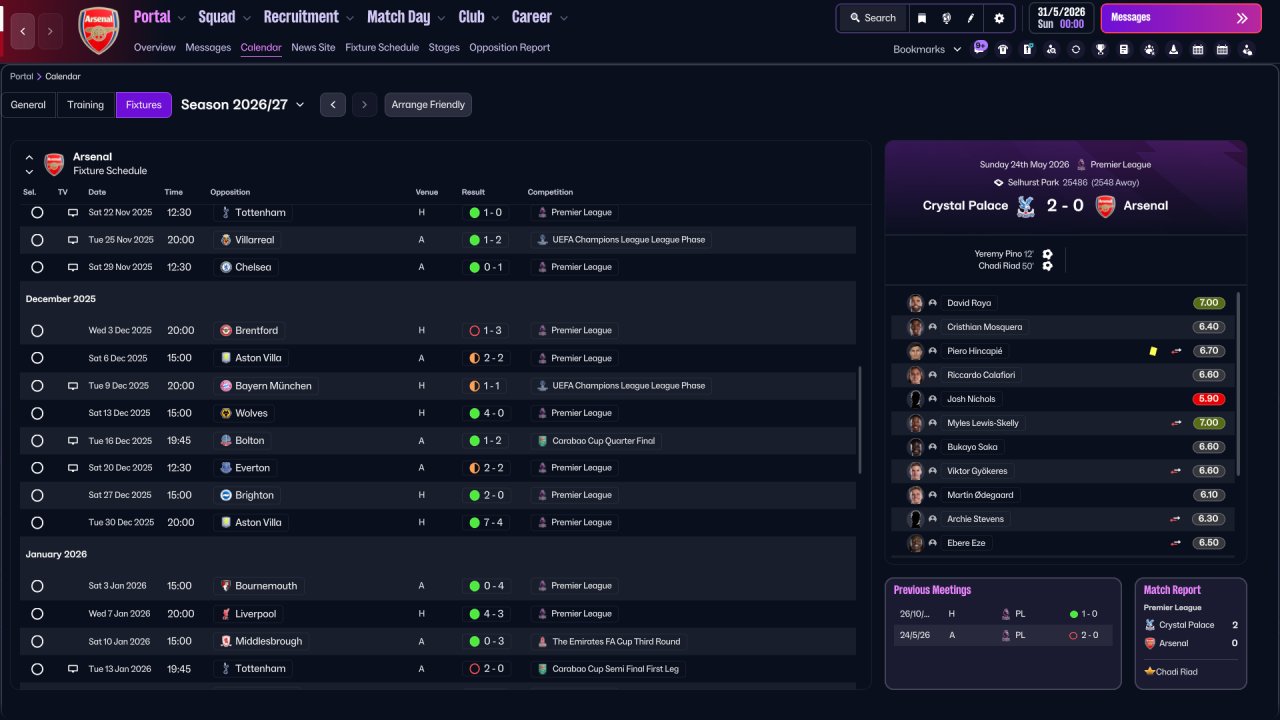Open the world globe icon in top bar
Screen dimensions: 1280x720
pyautogui.click(x=946, y=18)
